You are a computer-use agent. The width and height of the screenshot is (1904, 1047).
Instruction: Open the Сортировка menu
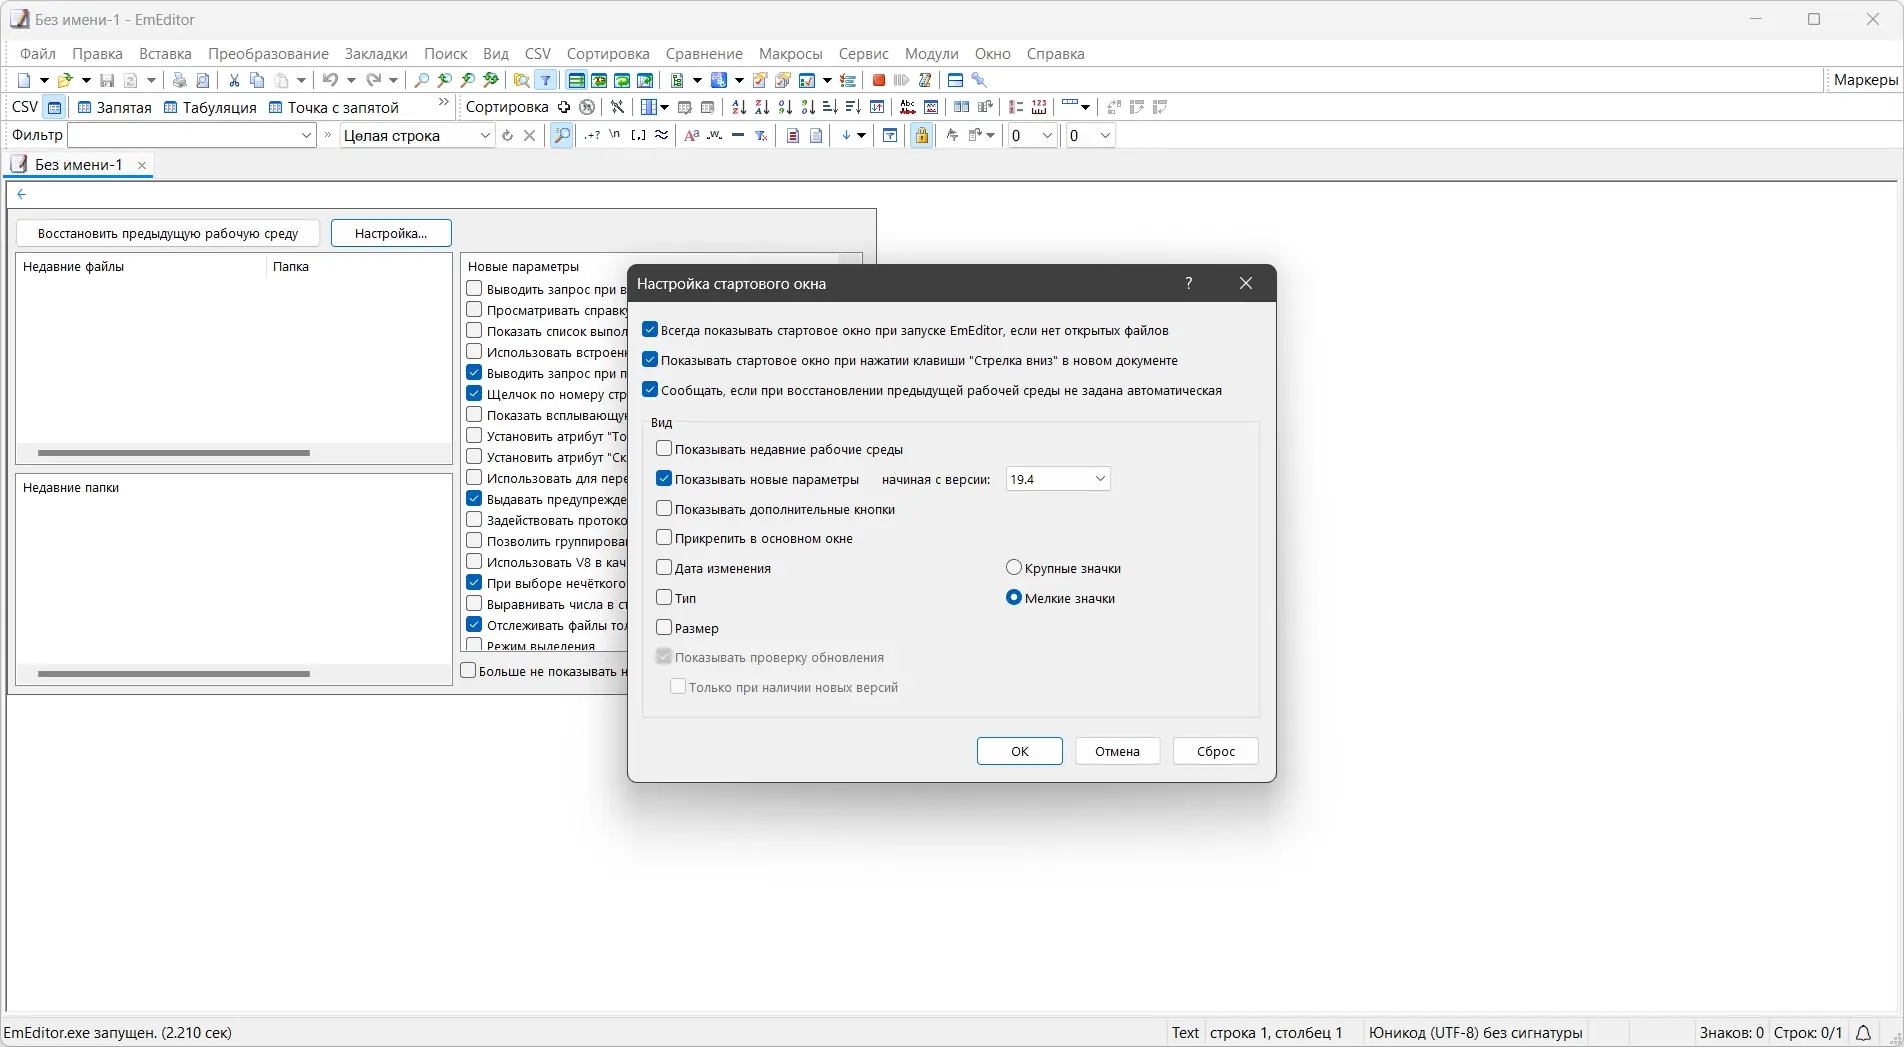[608, 54]
